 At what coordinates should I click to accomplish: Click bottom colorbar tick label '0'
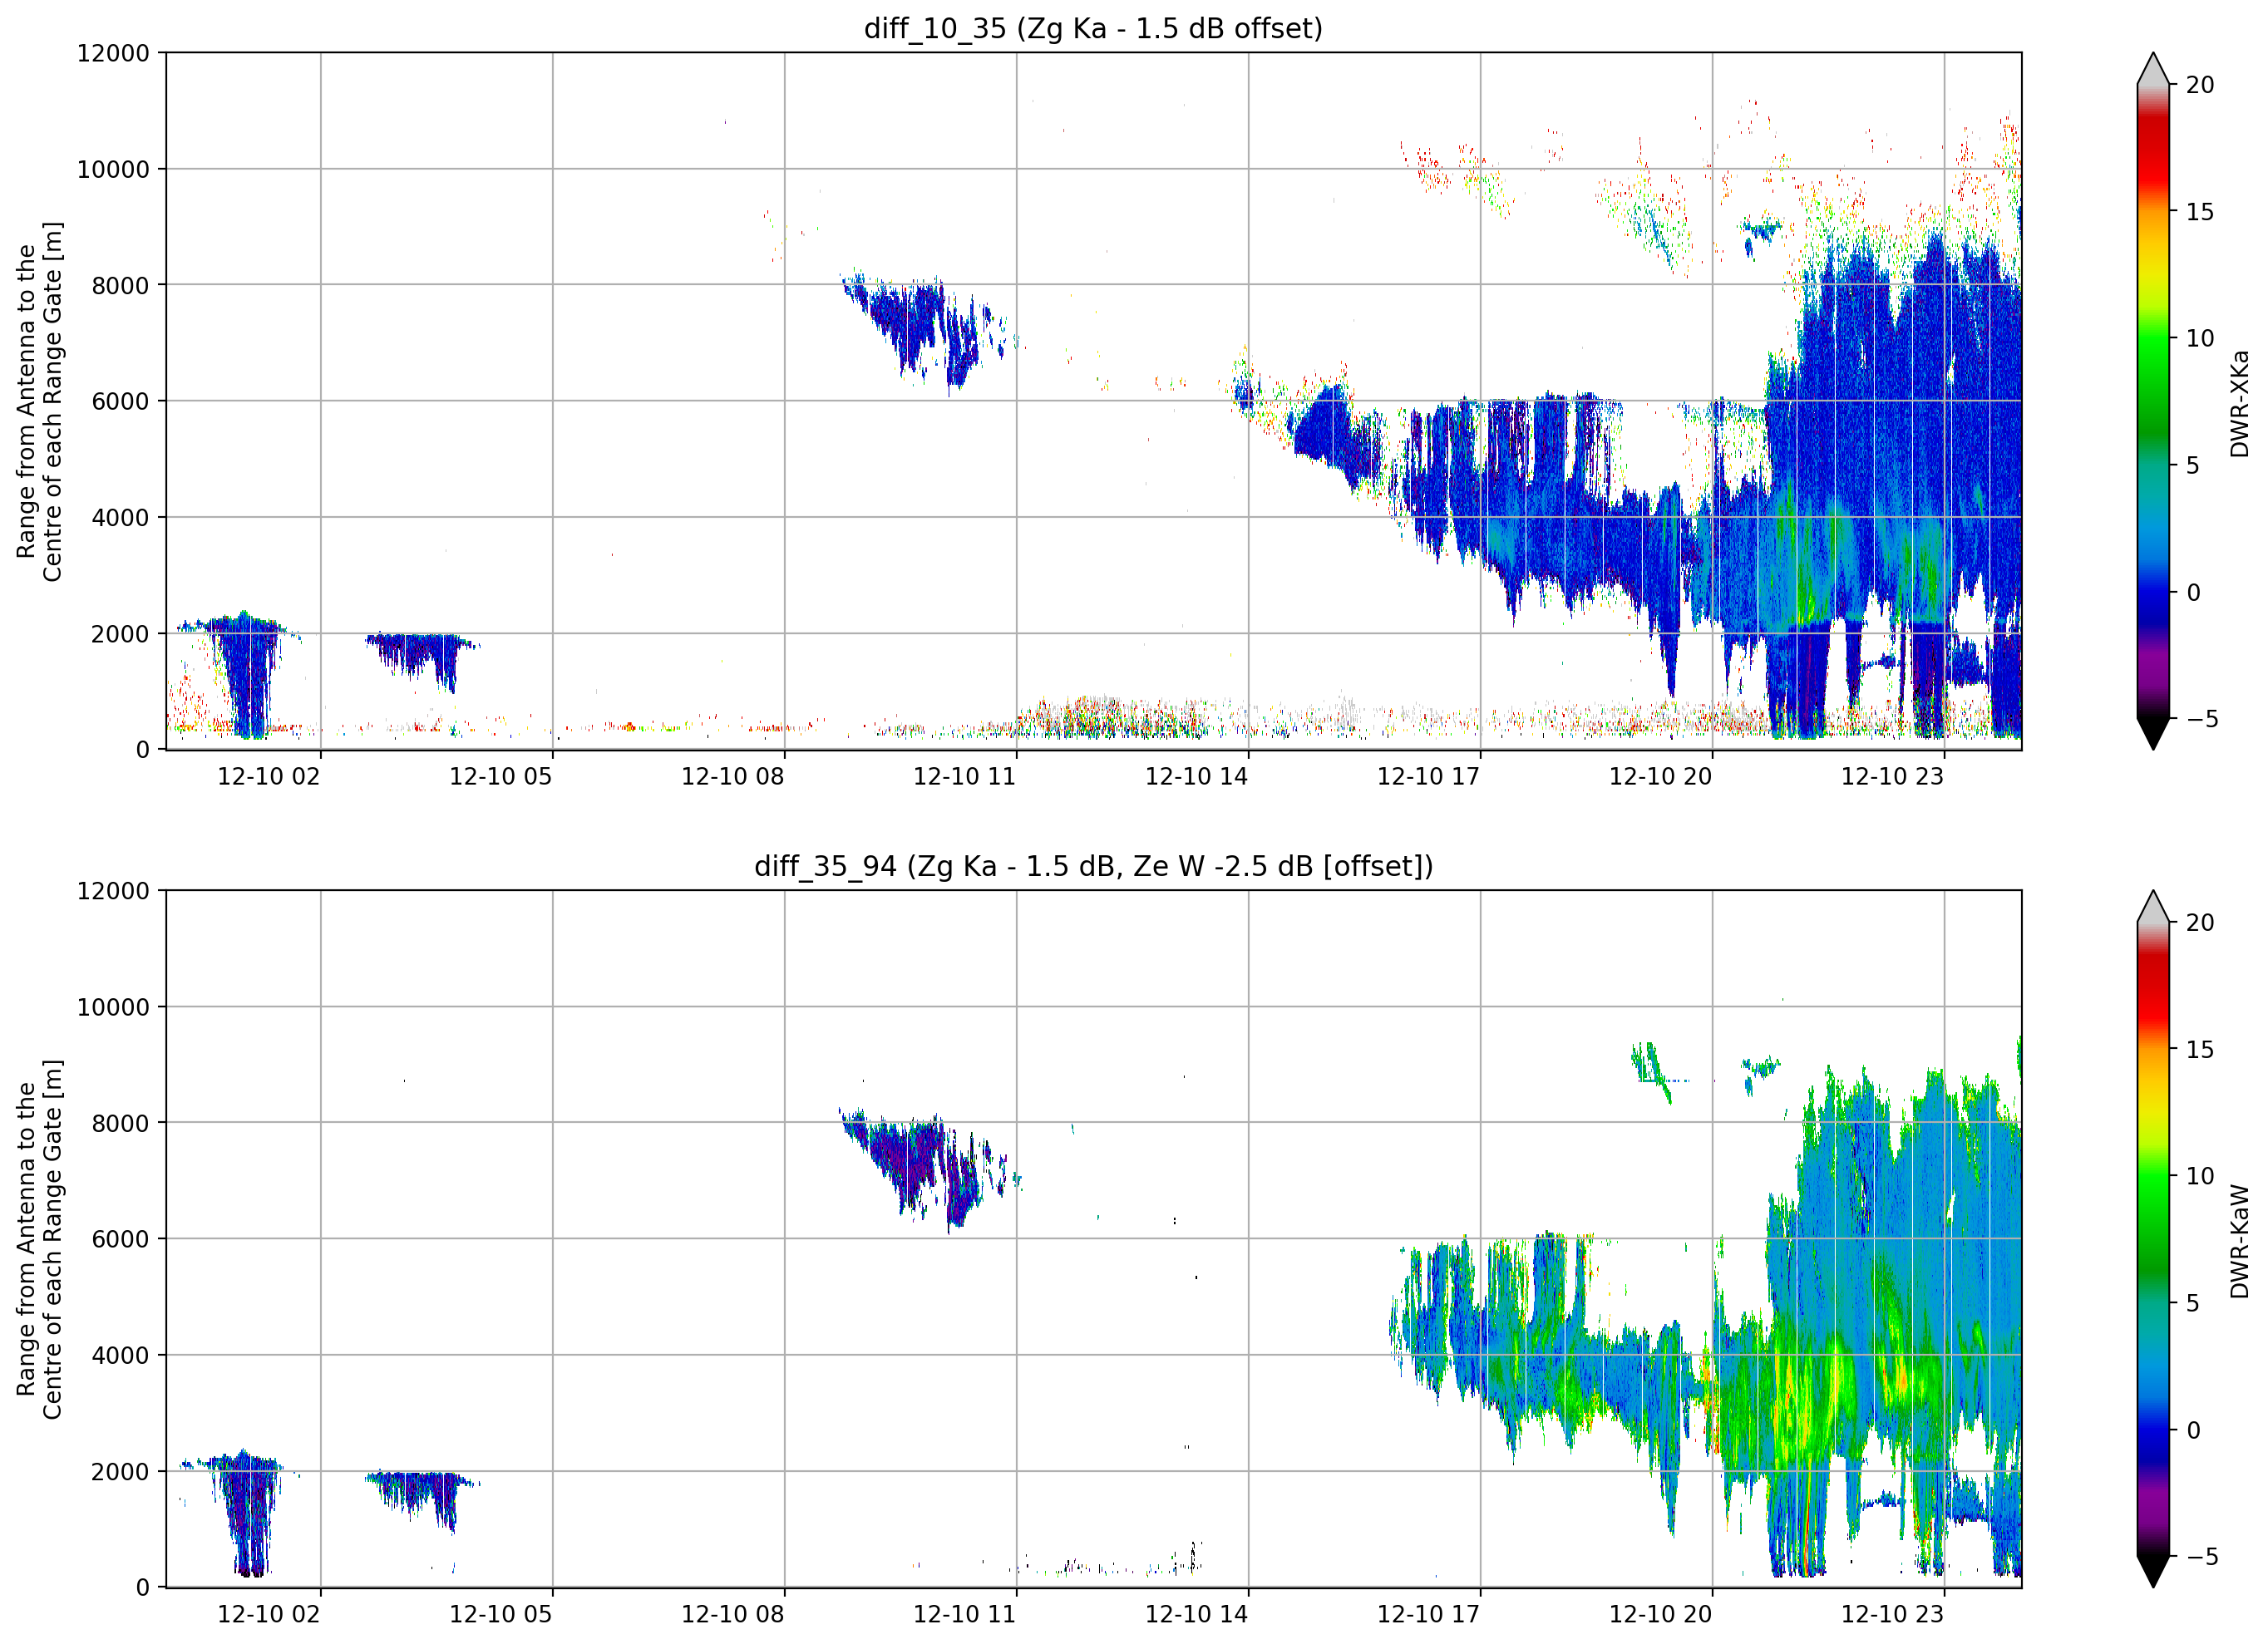pos(2193,1431)
